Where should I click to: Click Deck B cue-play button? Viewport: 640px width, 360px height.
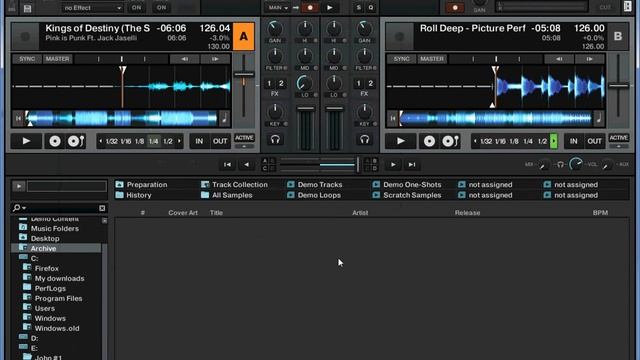pyautogui.click(x=451, y=141)
